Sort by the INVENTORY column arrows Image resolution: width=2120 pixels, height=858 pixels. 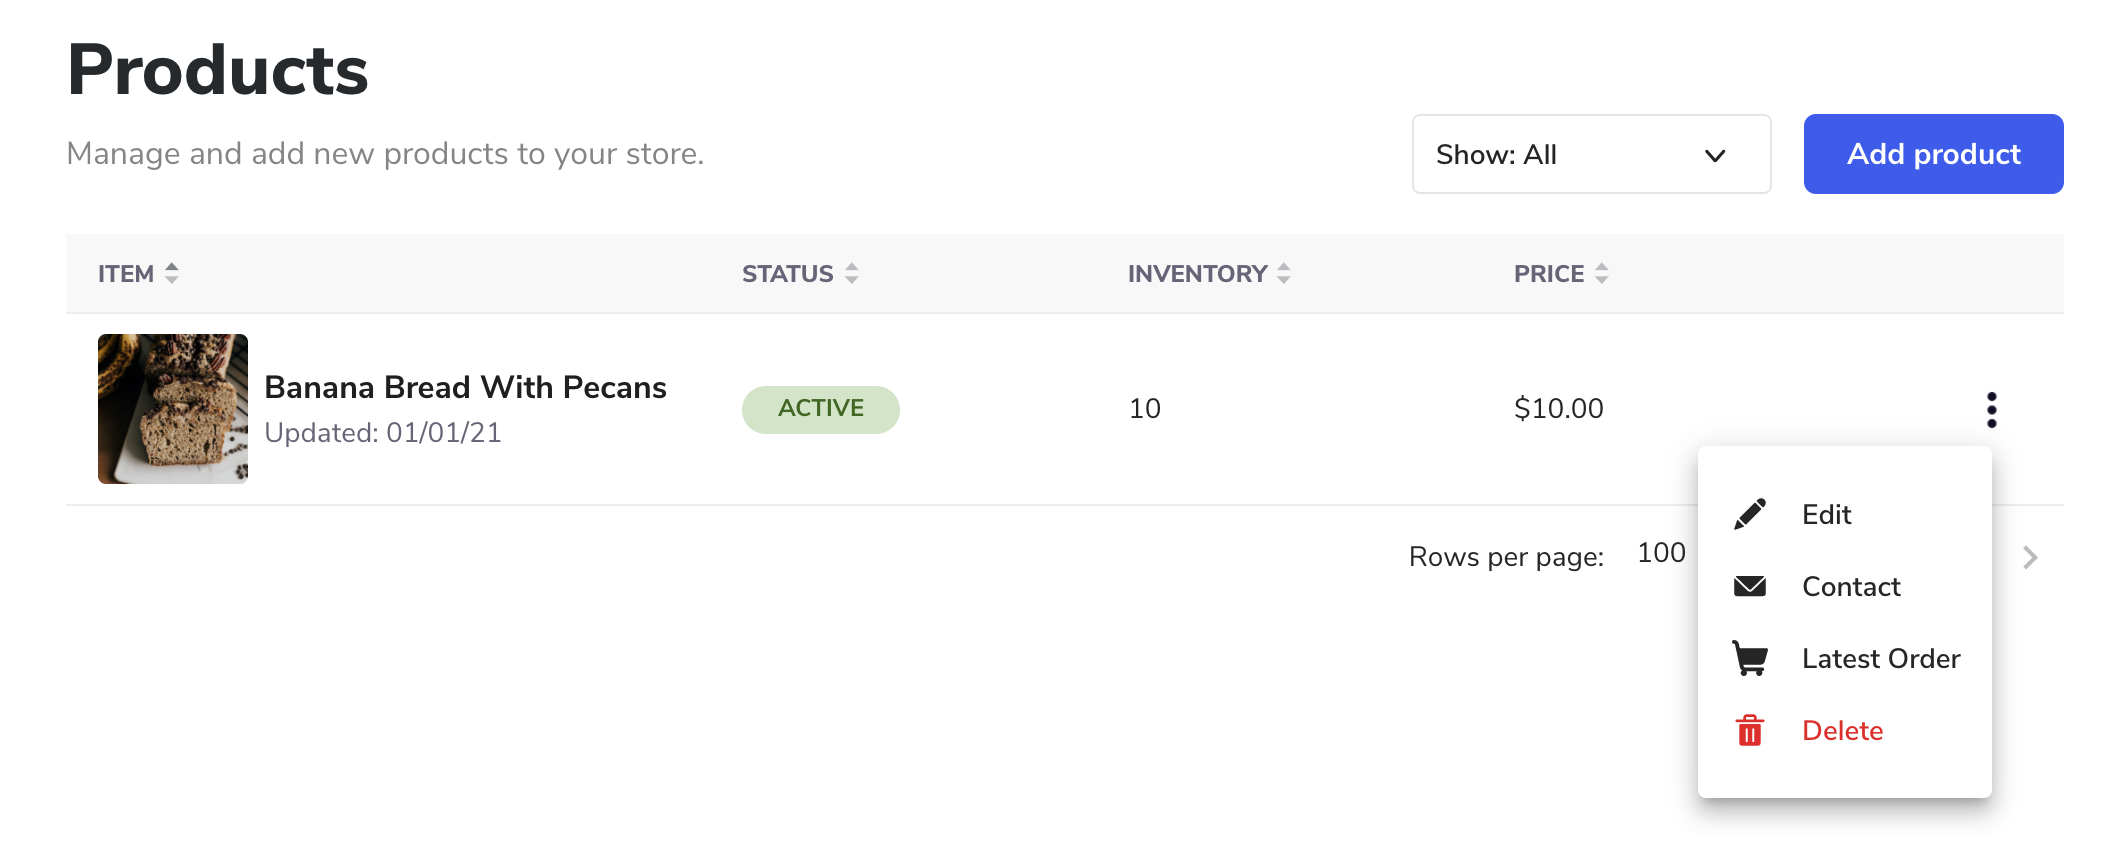coord(1284,273)
